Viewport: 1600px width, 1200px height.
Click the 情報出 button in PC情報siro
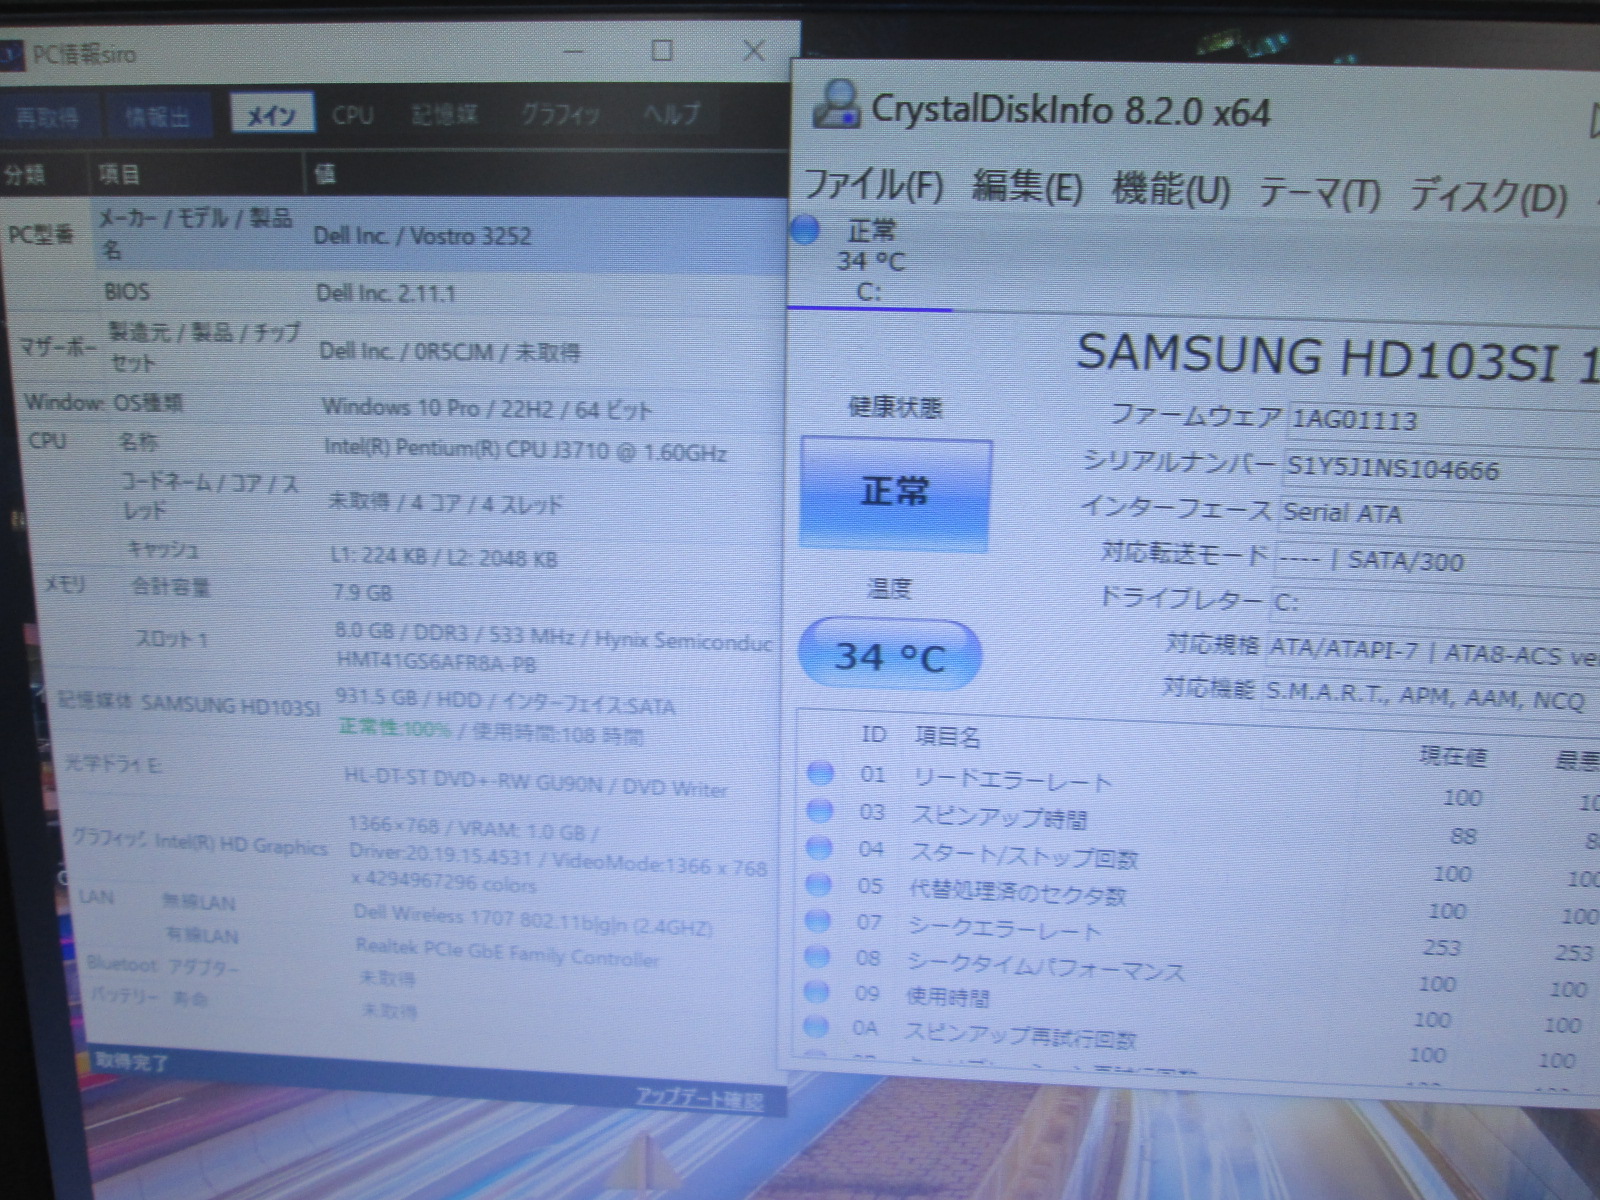click(x=158, y=116)
